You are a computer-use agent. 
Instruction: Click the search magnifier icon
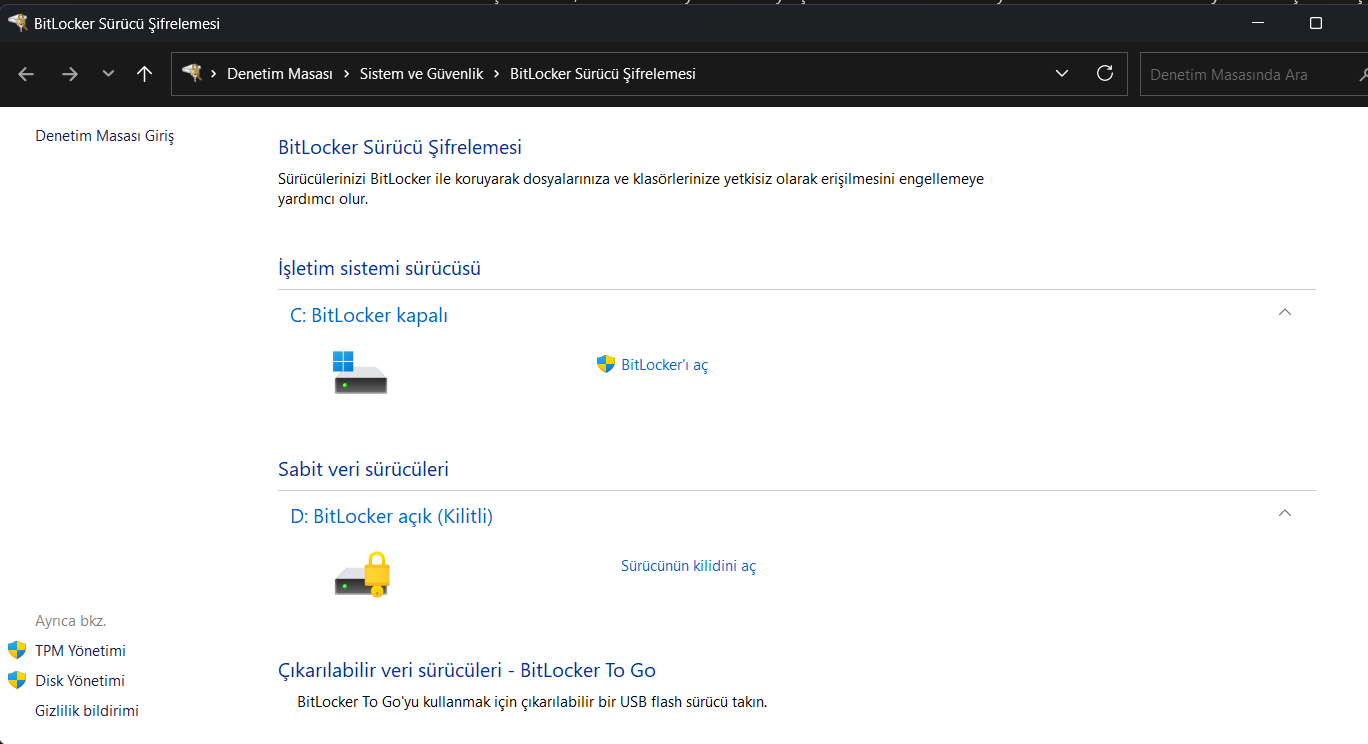pos(1363,74)
